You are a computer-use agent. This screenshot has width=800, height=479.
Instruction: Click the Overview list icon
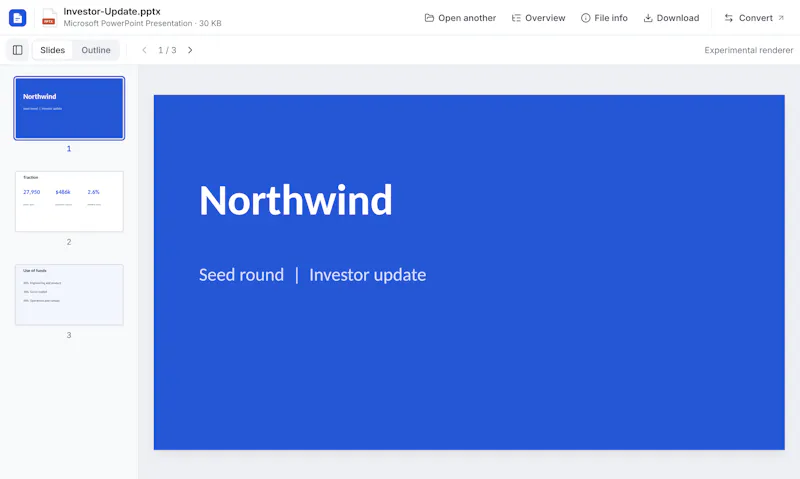coord(516,18)
